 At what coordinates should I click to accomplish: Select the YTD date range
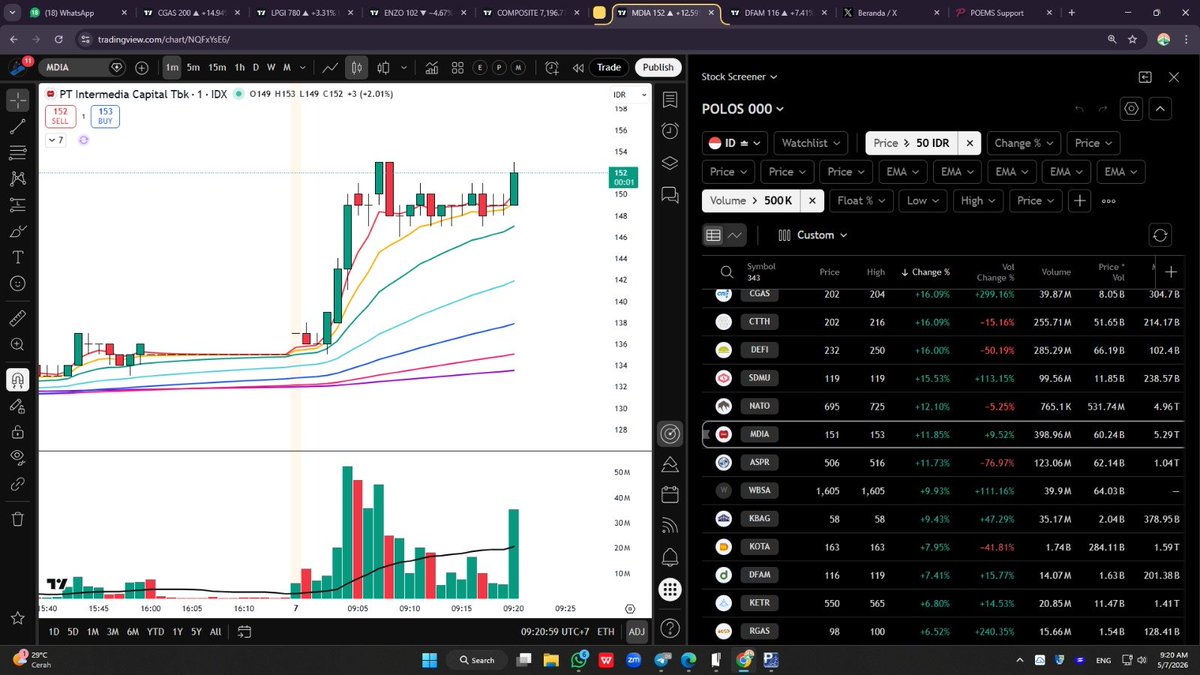pos(155,632)
